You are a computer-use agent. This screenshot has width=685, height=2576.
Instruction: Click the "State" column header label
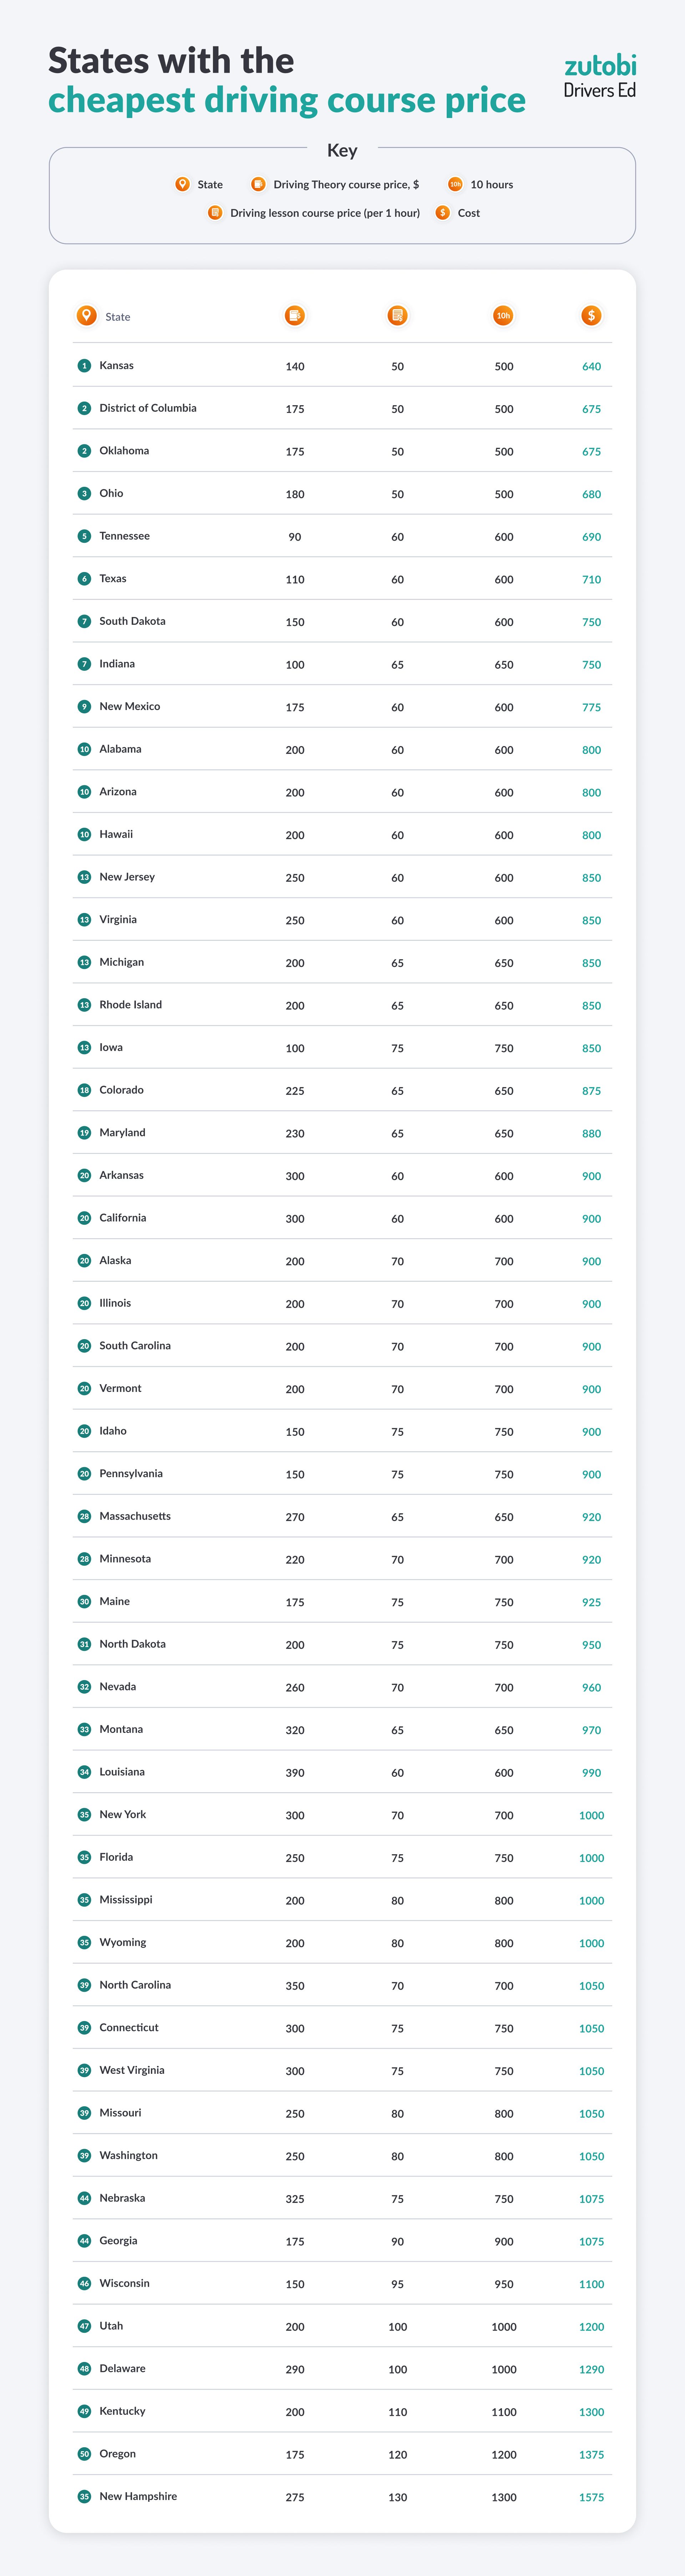click(118, 317)
